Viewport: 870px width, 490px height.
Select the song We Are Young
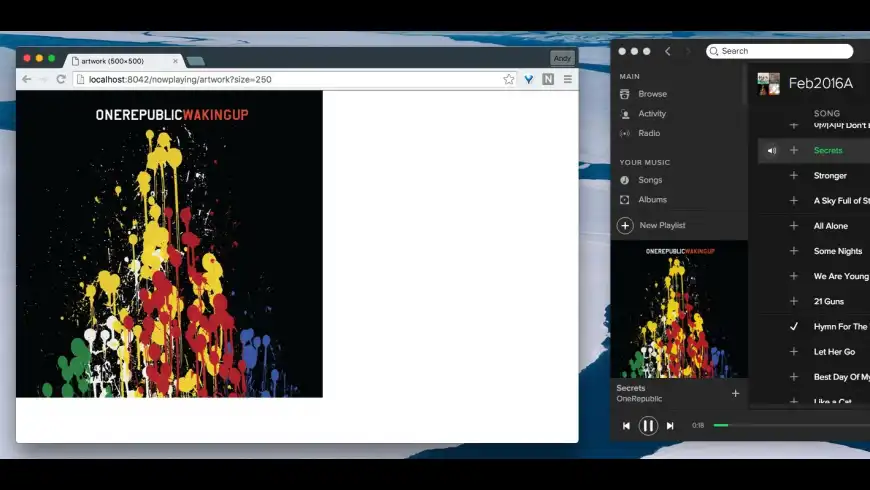coord(841,276)
